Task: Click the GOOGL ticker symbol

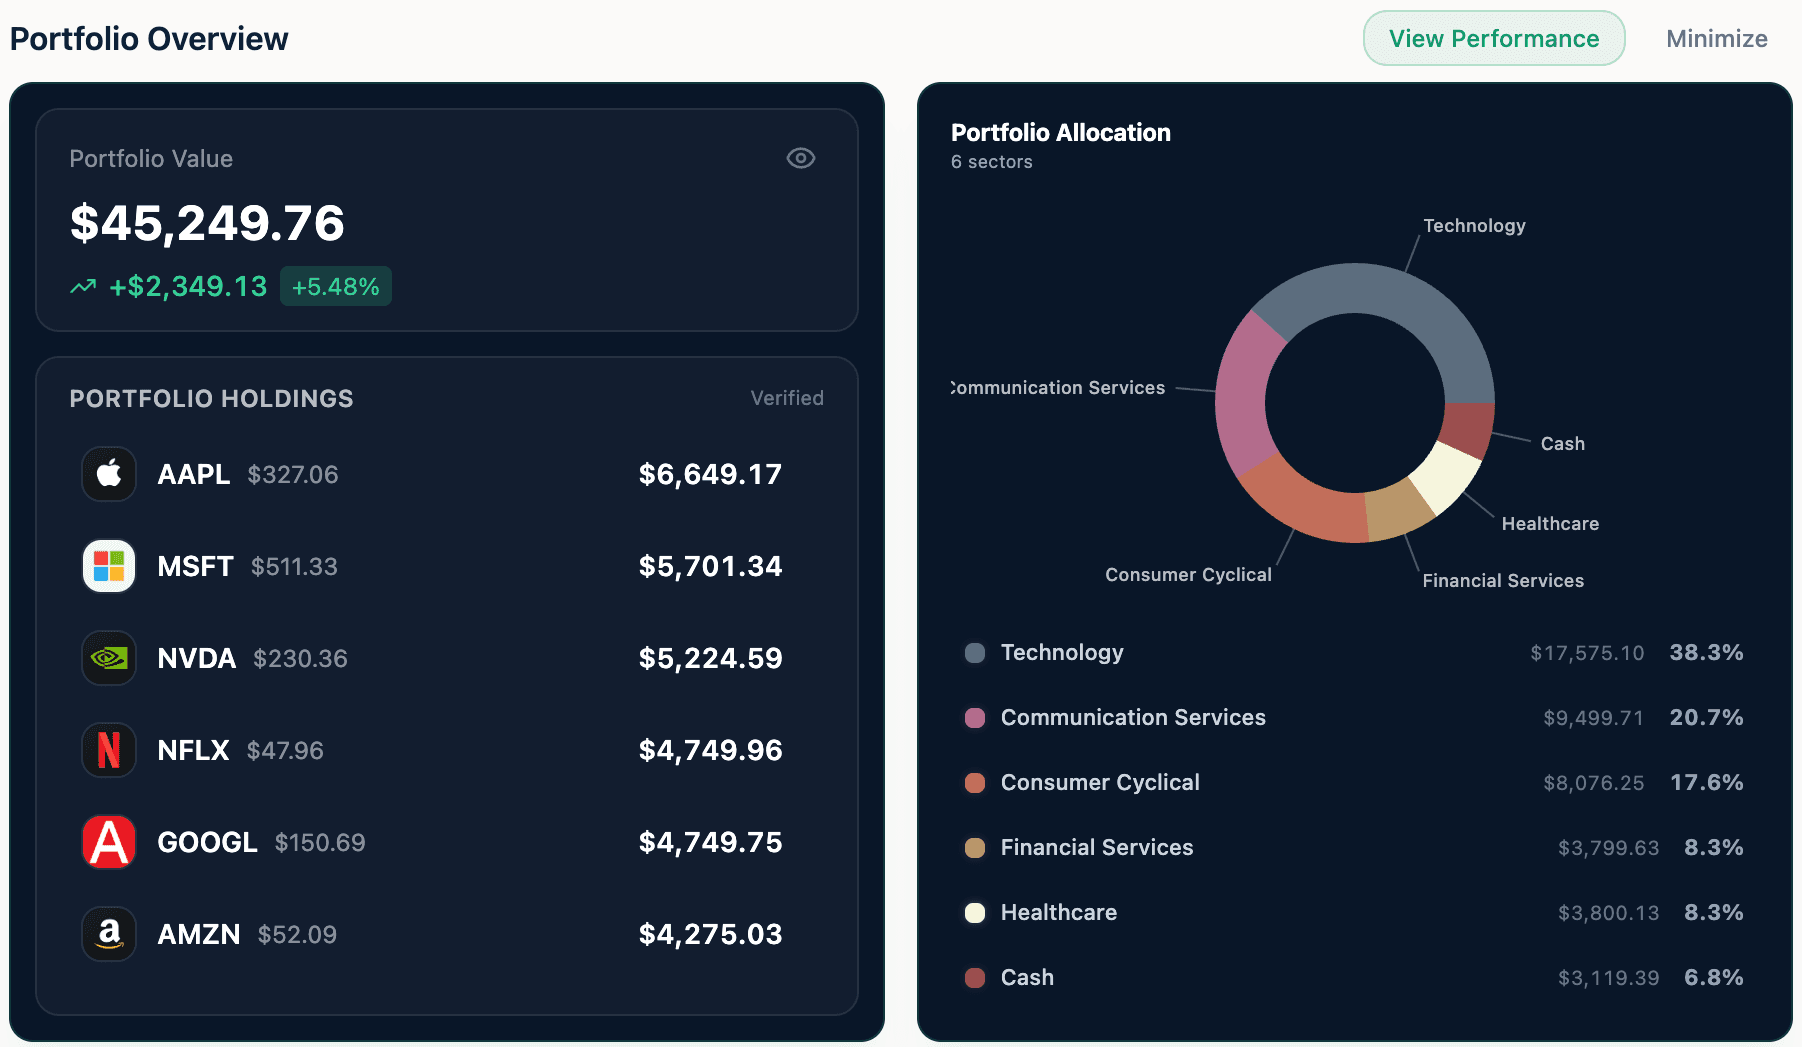Action: pyautogui.click(x=207, y=842)
